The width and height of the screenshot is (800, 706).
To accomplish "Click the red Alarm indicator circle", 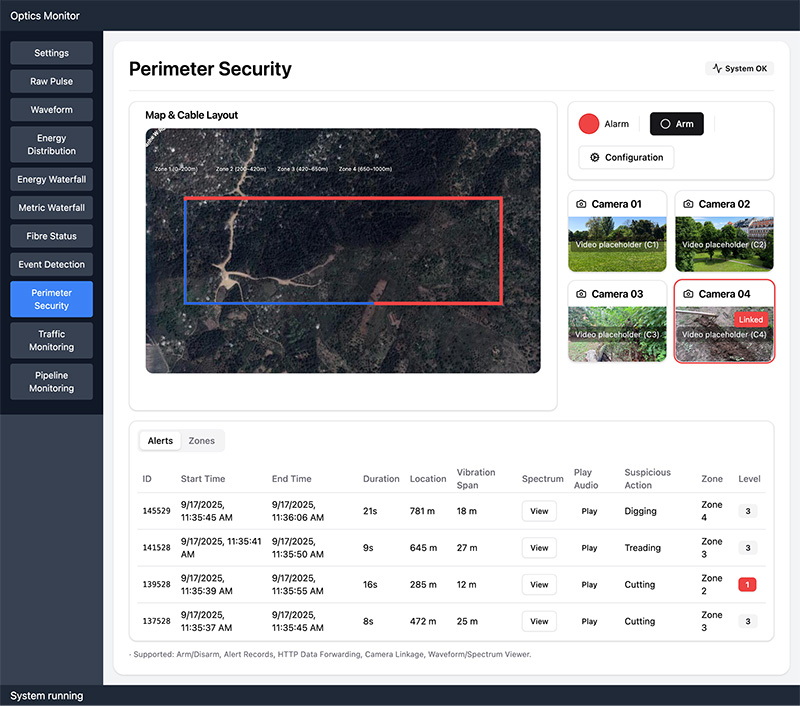I will click(x=589, y=124).
